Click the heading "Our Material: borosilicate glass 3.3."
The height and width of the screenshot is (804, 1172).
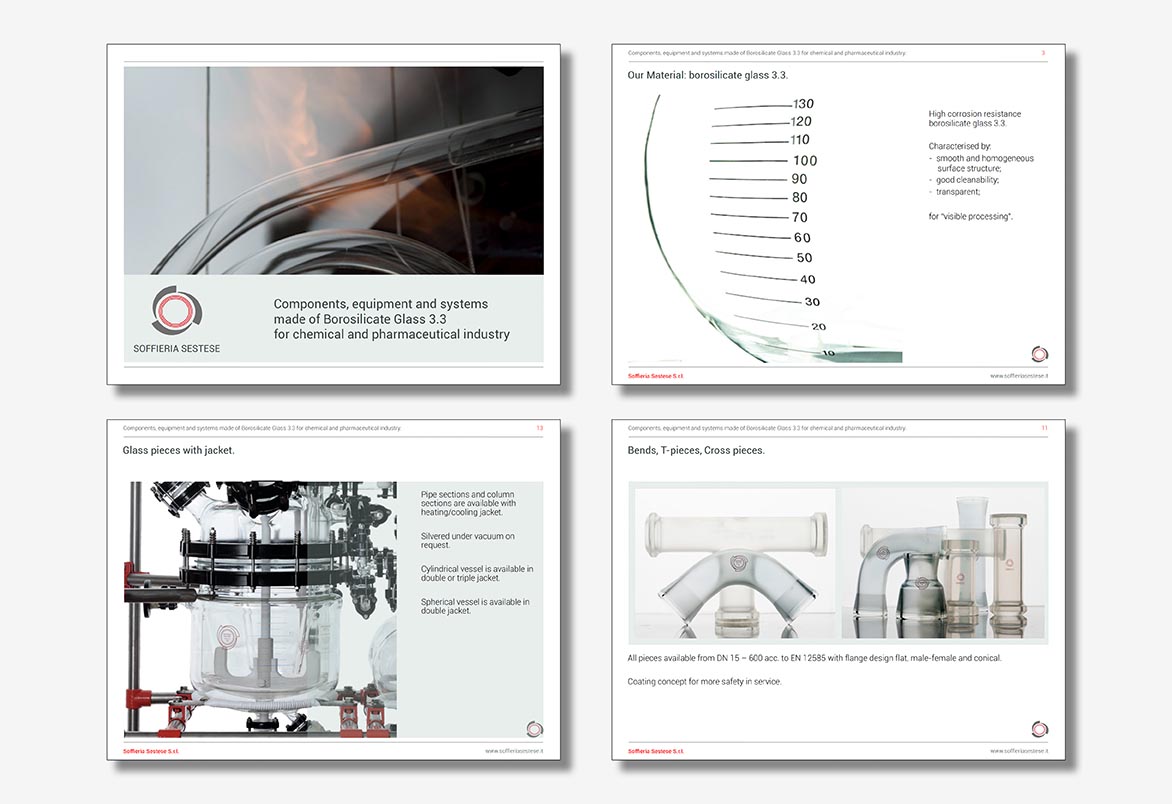pyautogui.click(x=708, y=75)
